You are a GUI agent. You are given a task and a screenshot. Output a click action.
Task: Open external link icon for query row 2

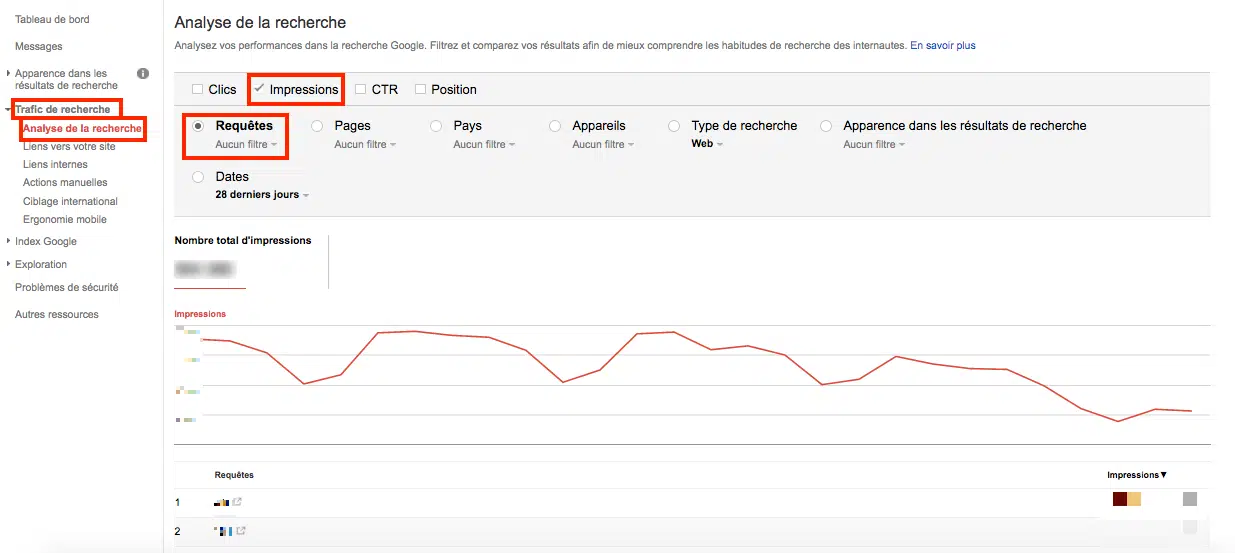[x=241, y=531]
